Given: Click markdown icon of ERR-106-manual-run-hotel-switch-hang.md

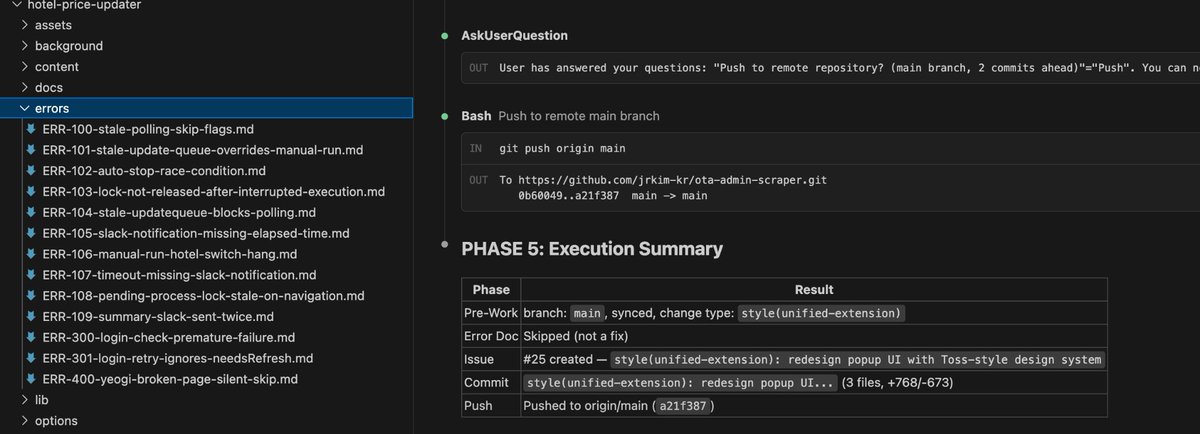Looking at the screenshot, I should point(32,254).
